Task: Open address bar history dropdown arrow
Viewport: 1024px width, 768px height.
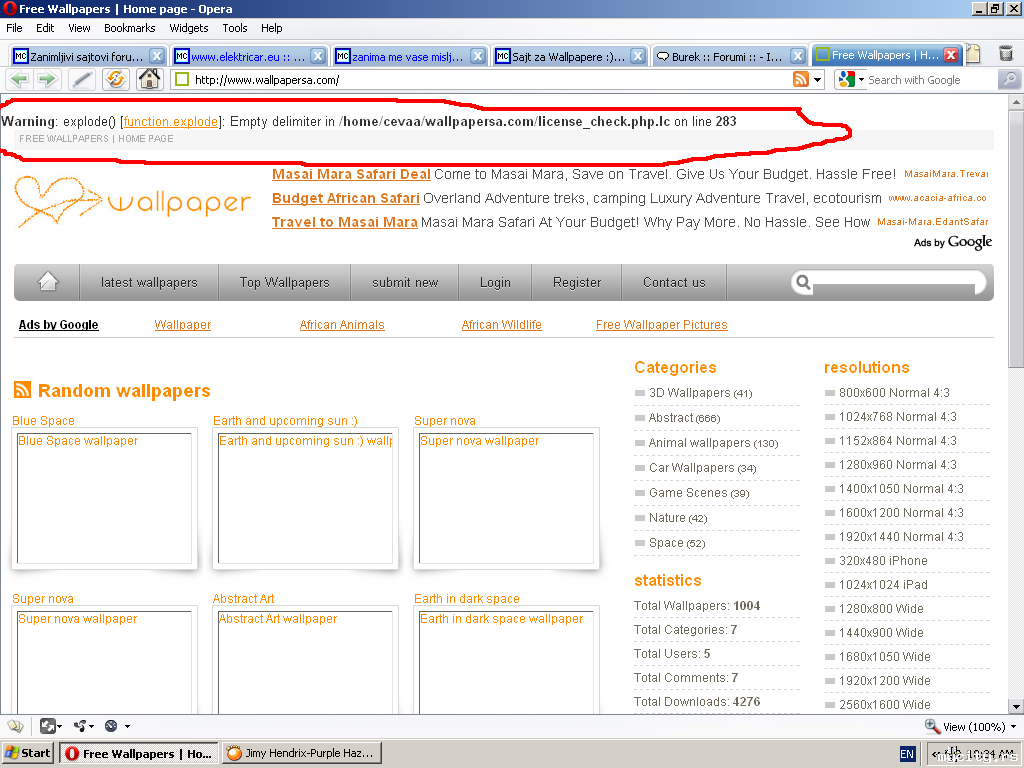Action: [817, 80]
